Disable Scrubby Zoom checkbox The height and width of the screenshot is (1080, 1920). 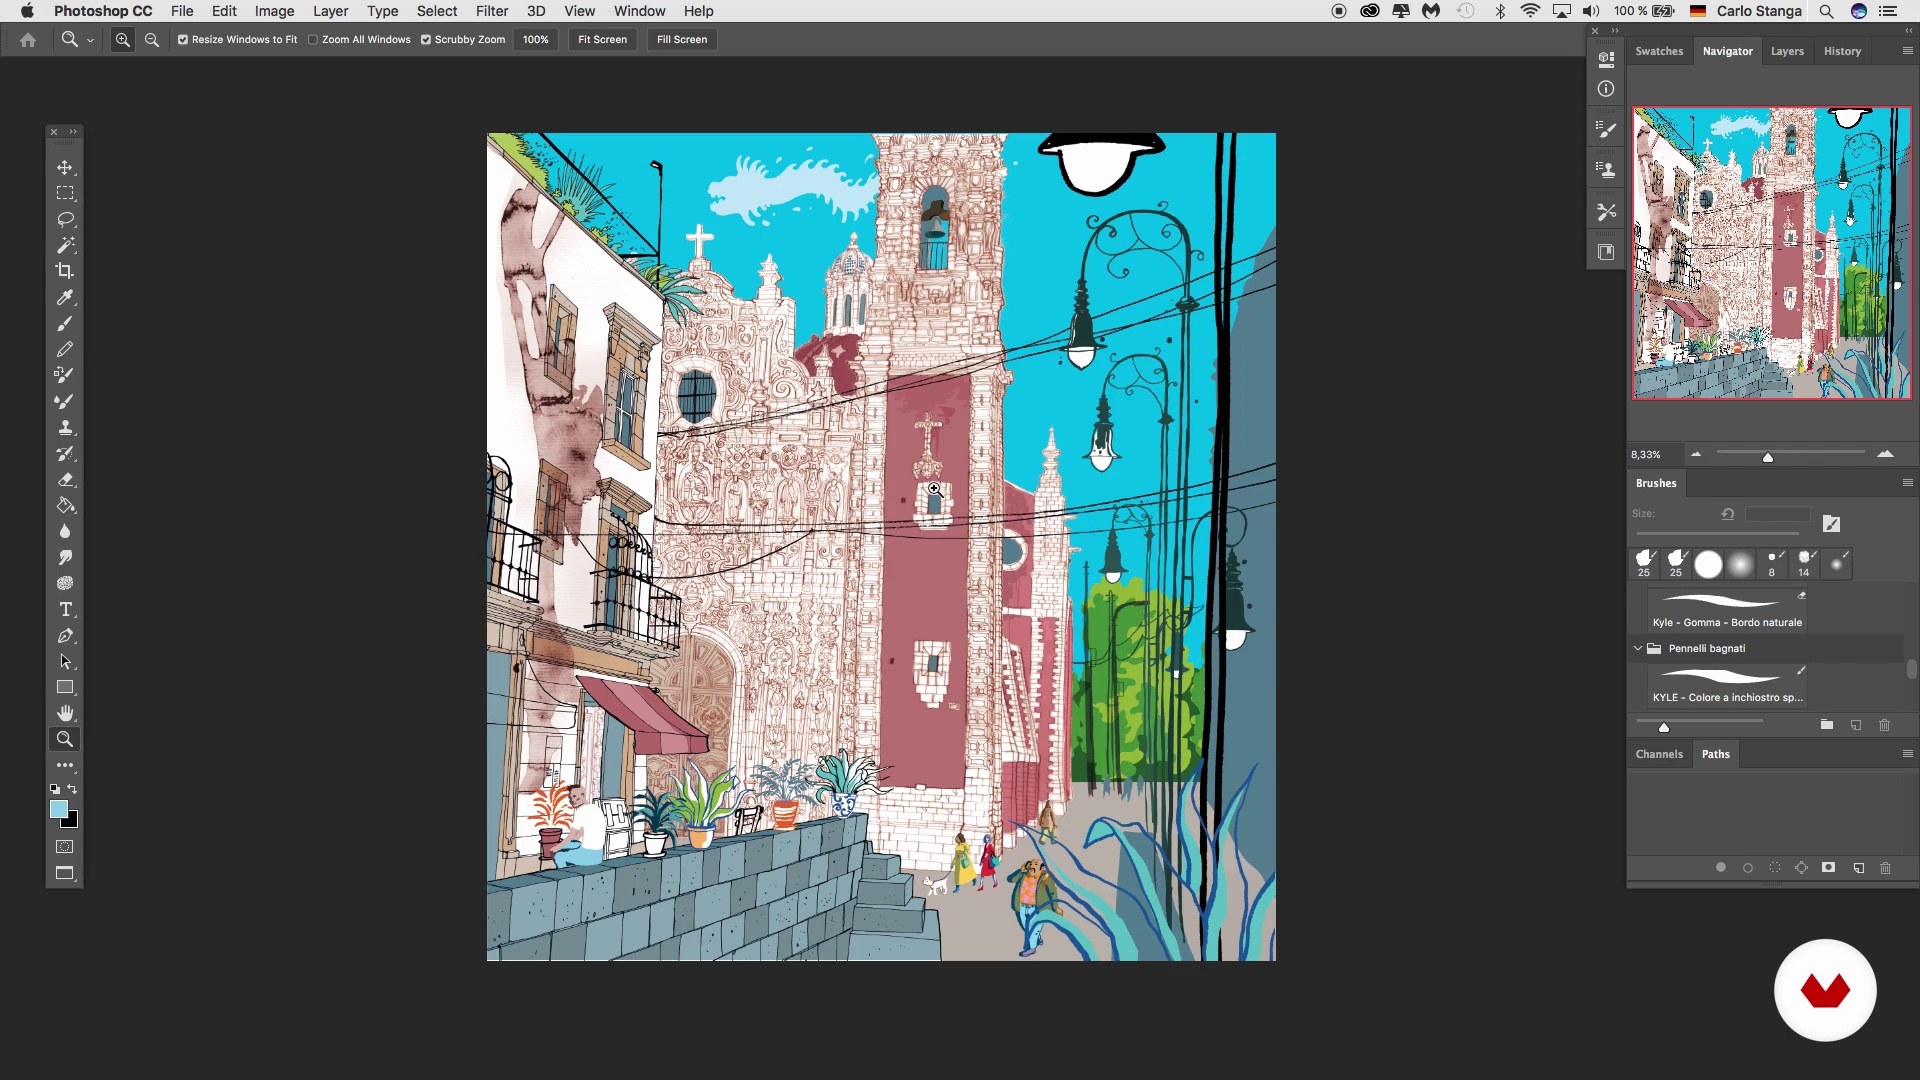(426, 40)
